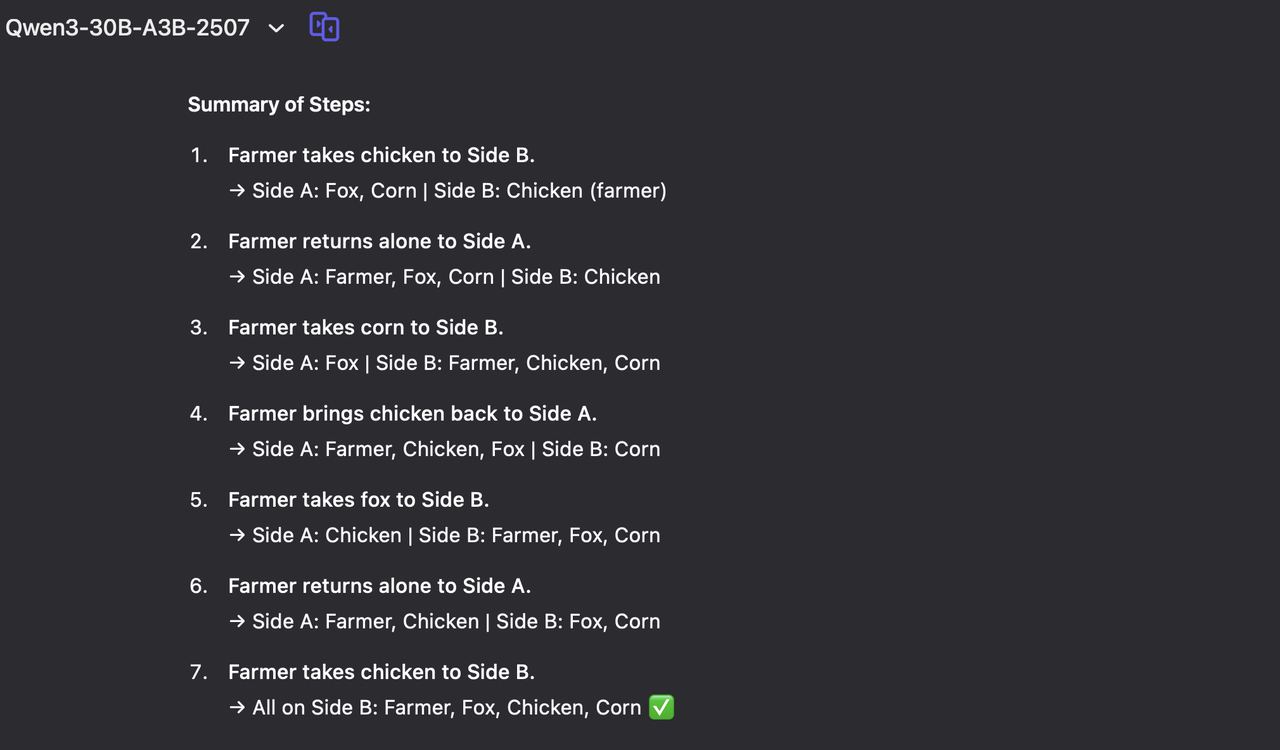The height and width of the screenshot is (750, 1280).
Task: Click the green checkmark emoji in step 7
Action: point(662,707)
